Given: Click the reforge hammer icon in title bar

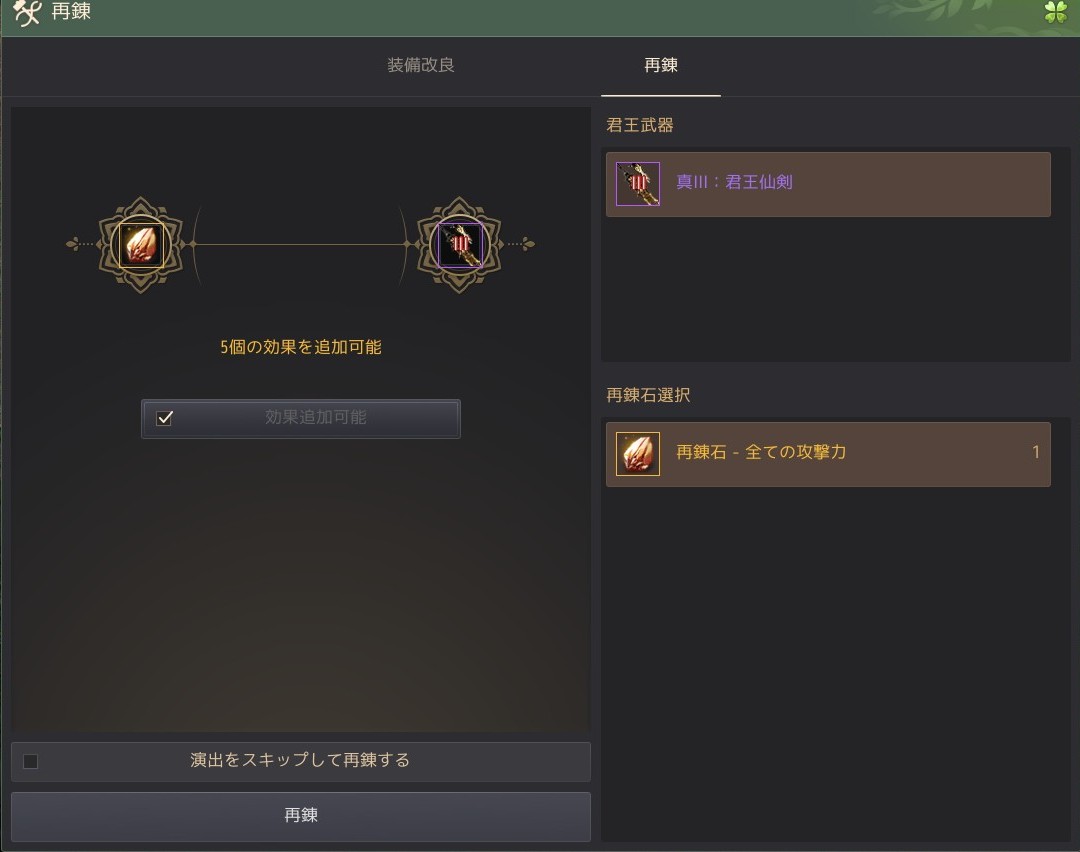Looking at the screenshot, I should (x=28, y=12).
